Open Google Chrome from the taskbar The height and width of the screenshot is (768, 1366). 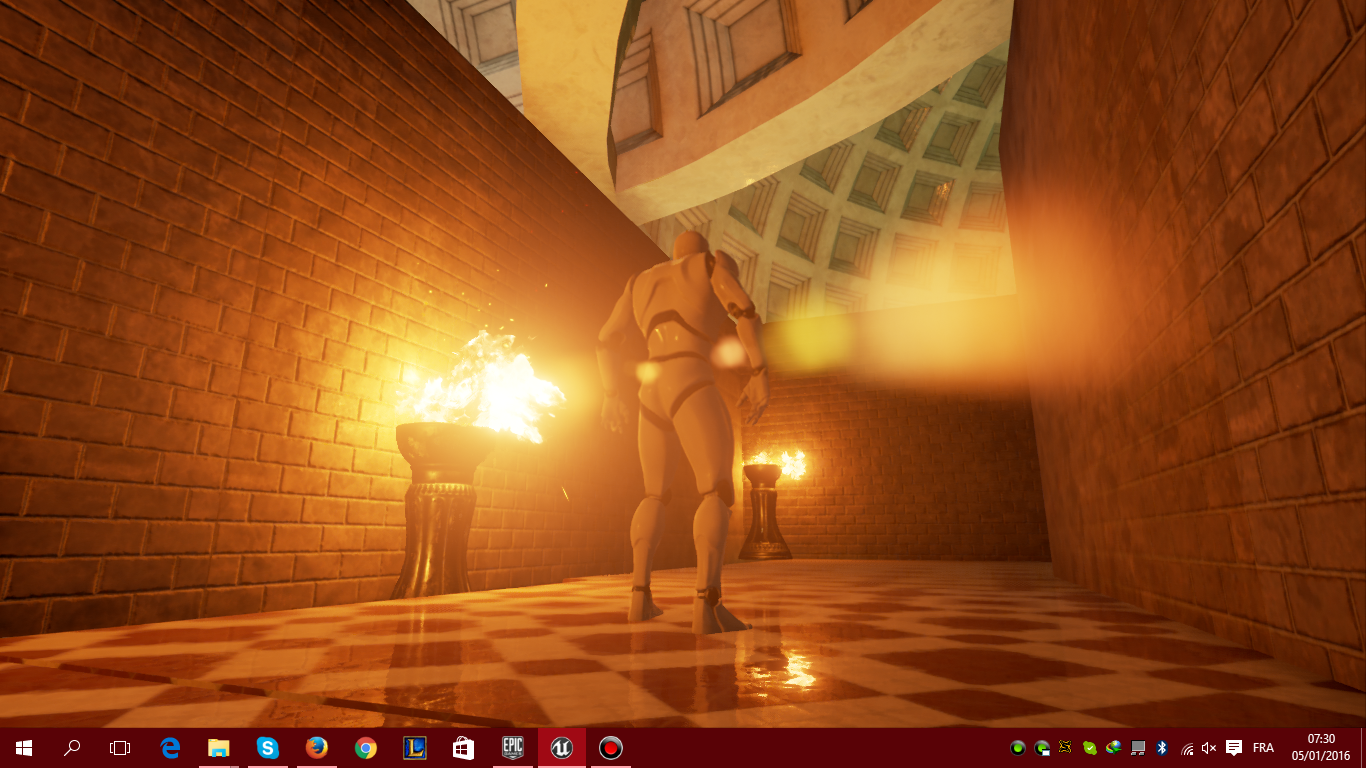tap(365, 748)
